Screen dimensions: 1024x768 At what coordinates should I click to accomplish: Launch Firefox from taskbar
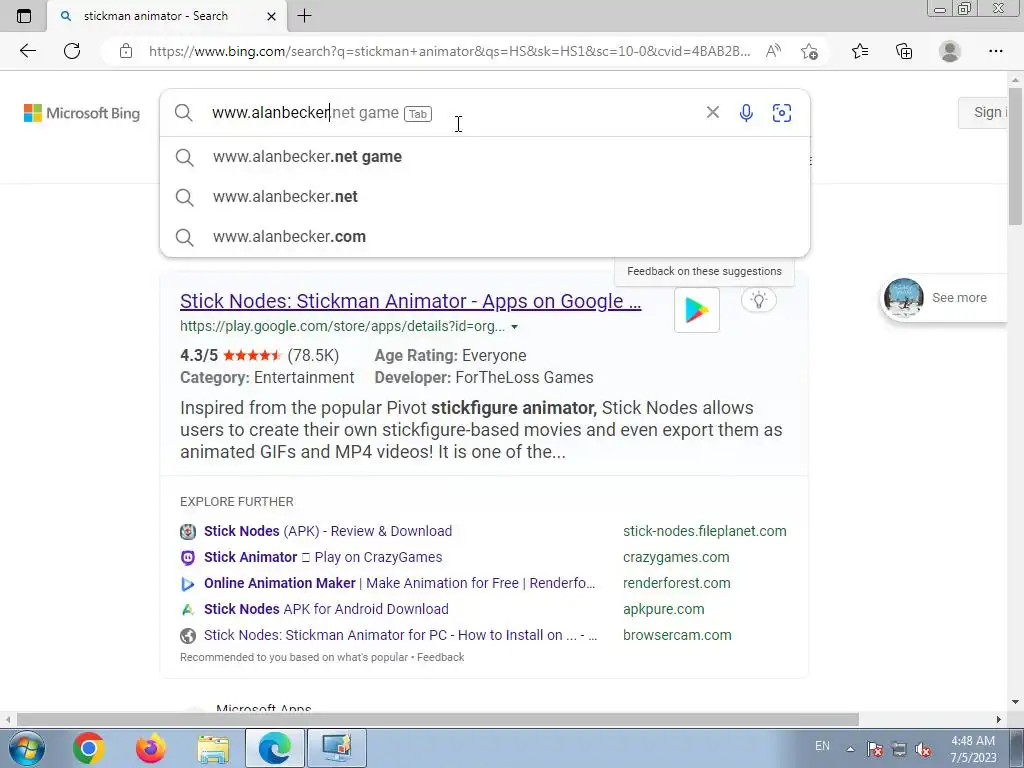pyautogui.click(x=150, y=748)
